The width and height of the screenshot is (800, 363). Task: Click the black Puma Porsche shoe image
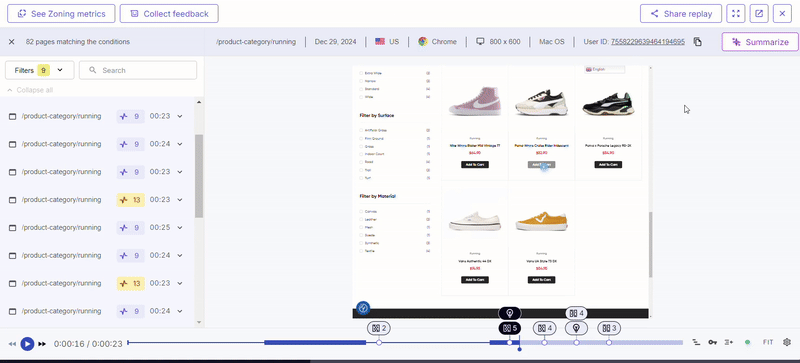(608, 103)
